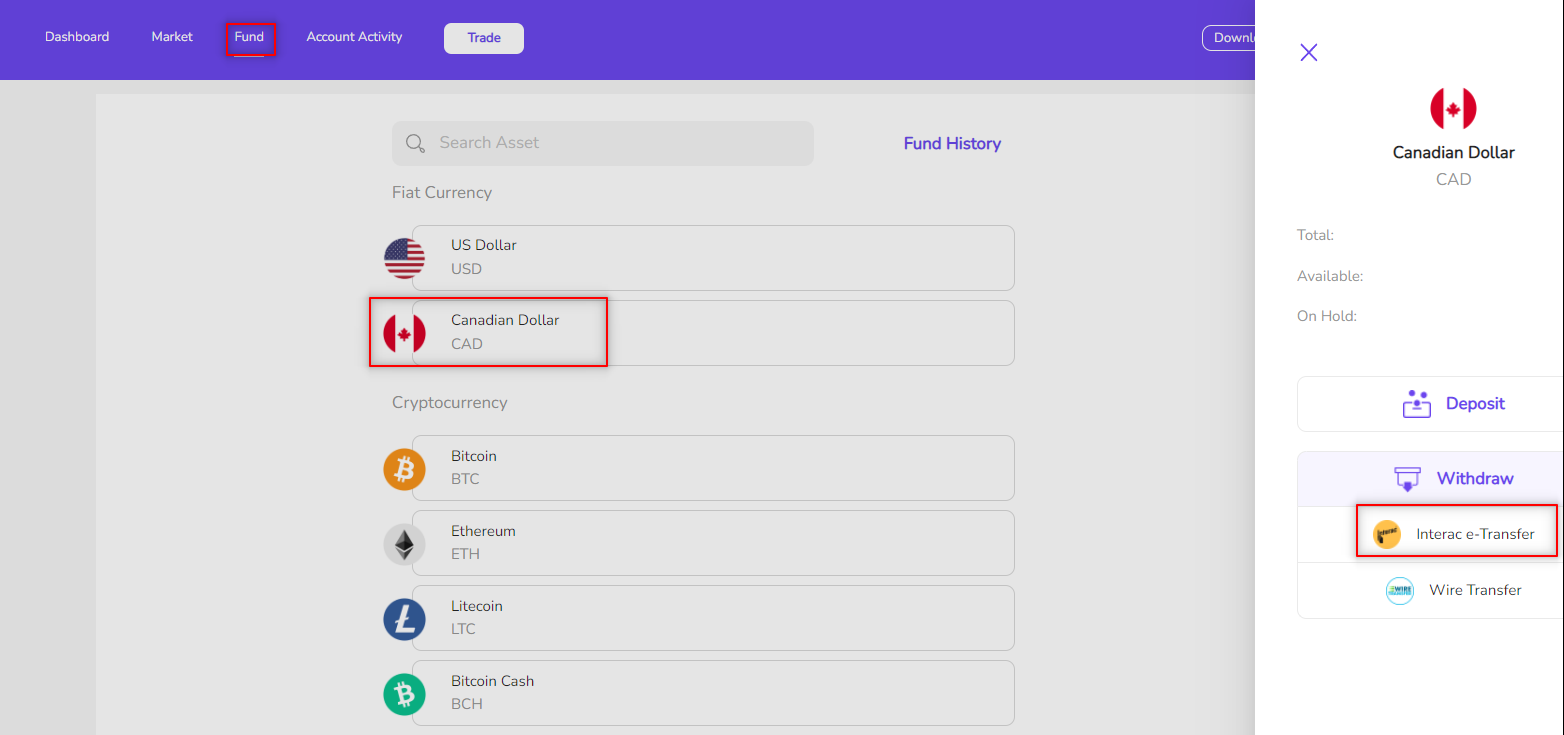Open the Dashboard tab
Image resolution: width=1564 pixels, height=735 pixels.
[x=77, y=37]
